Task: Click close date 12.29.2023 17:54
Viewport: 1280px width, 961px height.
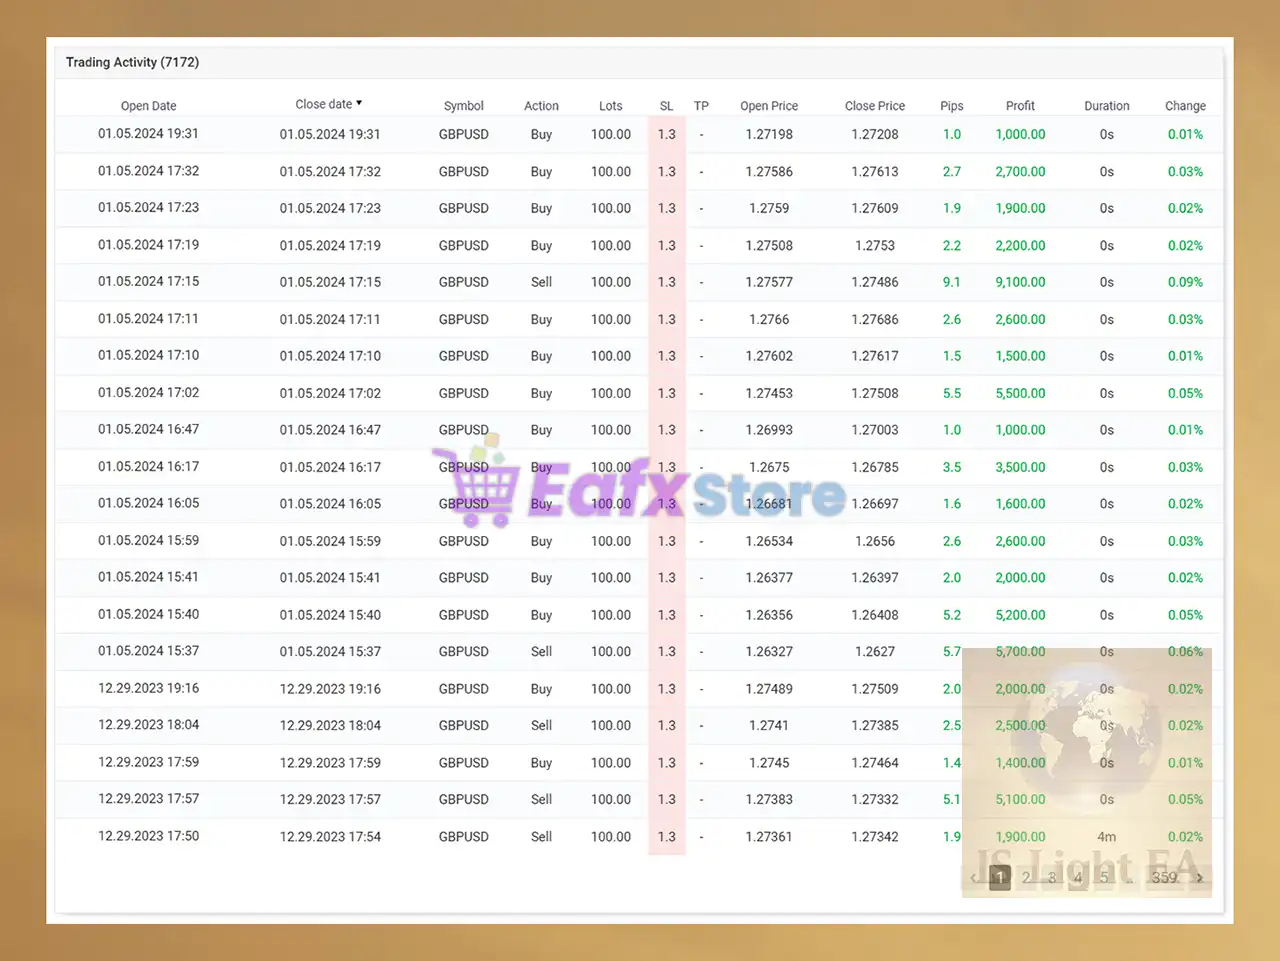Action: pos(330,837)
